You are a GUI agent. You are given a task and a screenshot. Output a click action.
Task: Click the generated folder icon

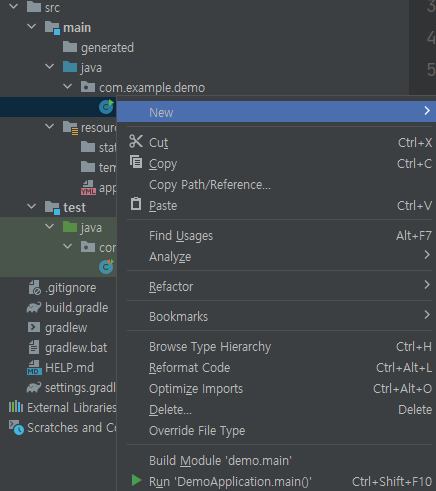tap(70, 47)
